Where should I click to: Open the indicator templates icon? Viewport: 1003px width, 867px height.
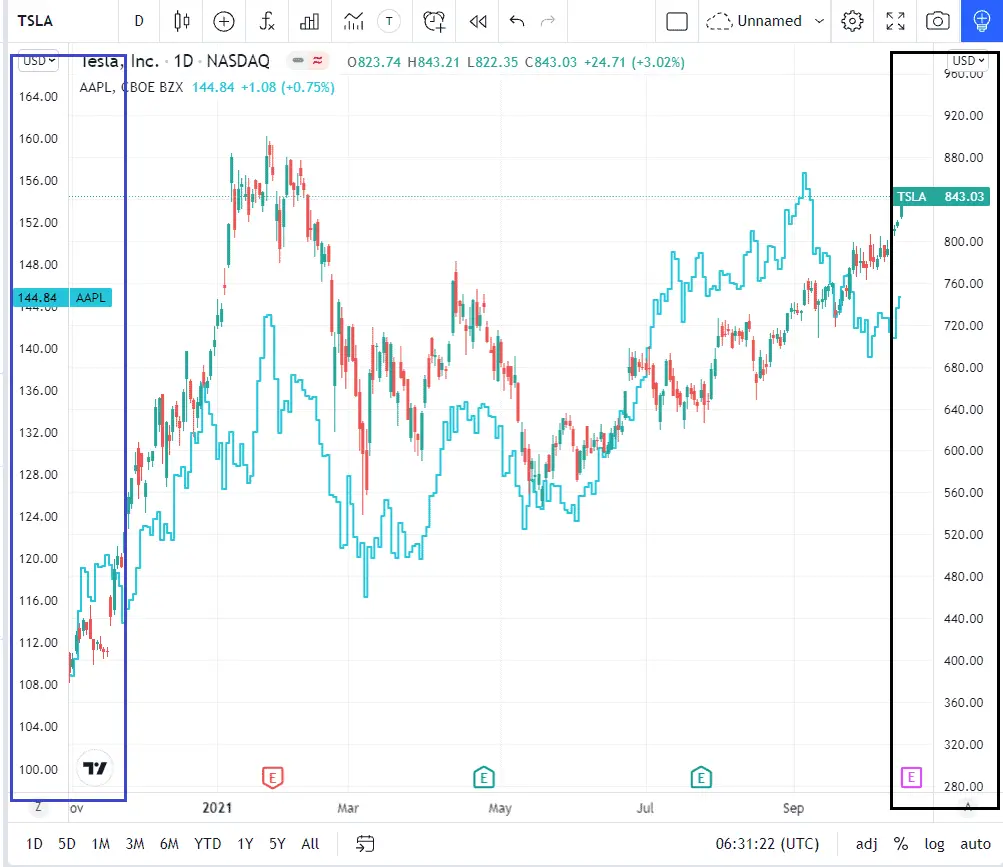pyautogui.click(x=353, y=21)
